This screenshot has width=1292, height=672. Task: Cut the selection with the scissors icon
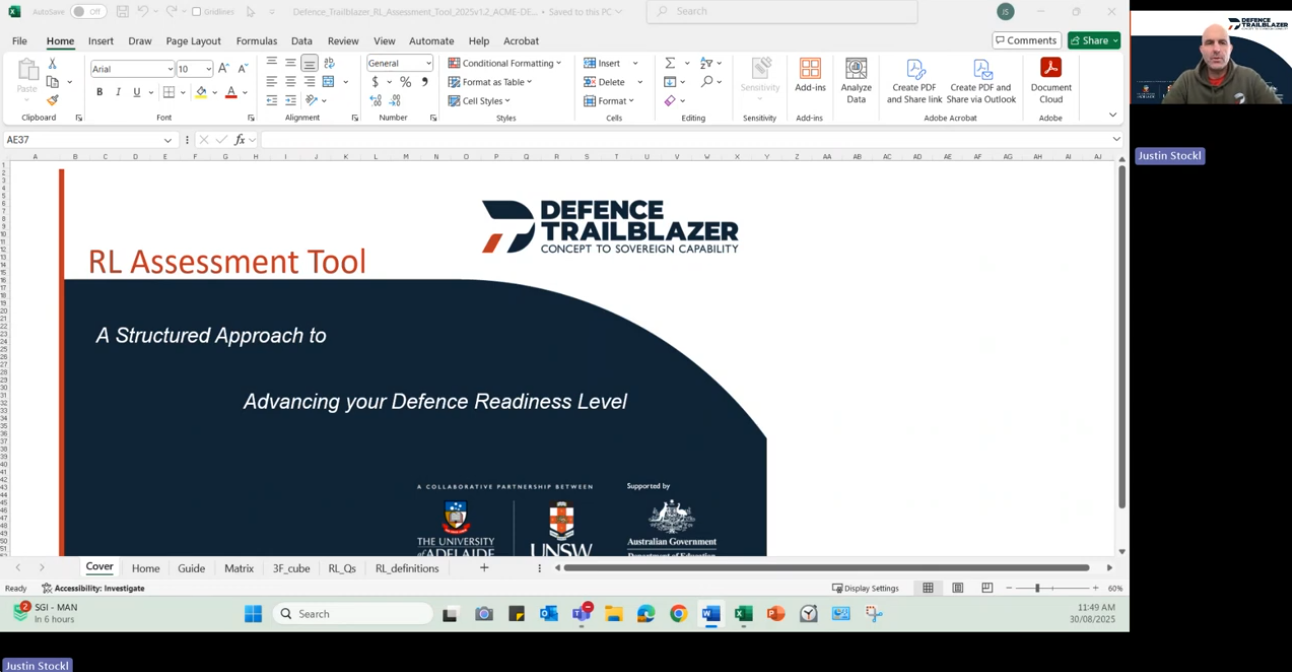pyautogui.click(x=52, y=64)
